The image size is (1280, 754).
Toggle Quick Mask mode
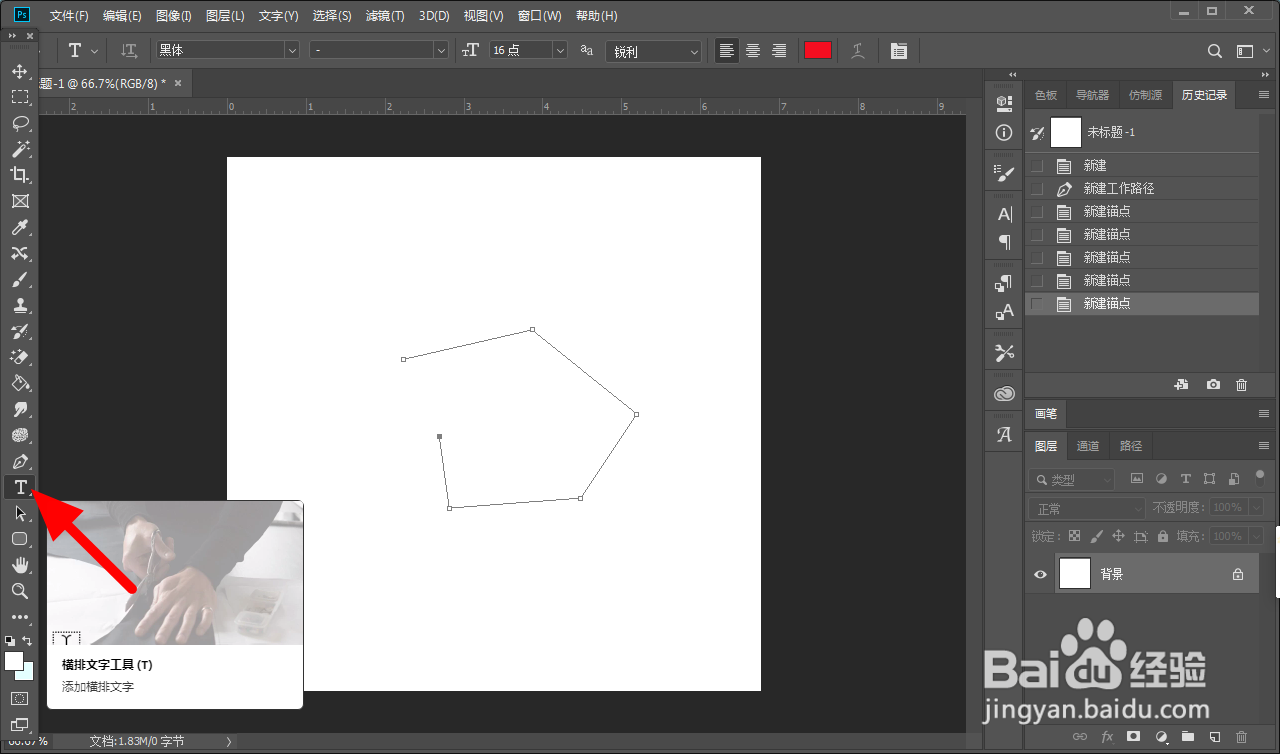point(19,697)
